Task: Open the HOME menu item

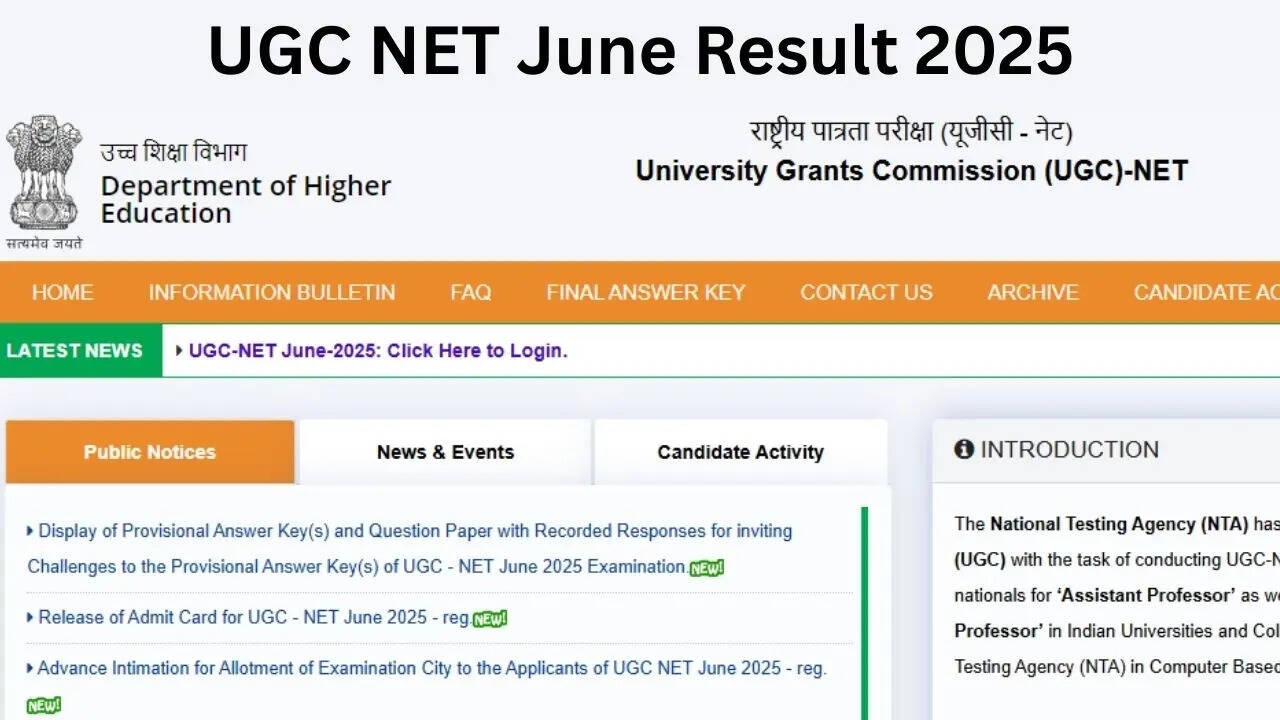Action: pyautogui.click(x=62, y=292)
